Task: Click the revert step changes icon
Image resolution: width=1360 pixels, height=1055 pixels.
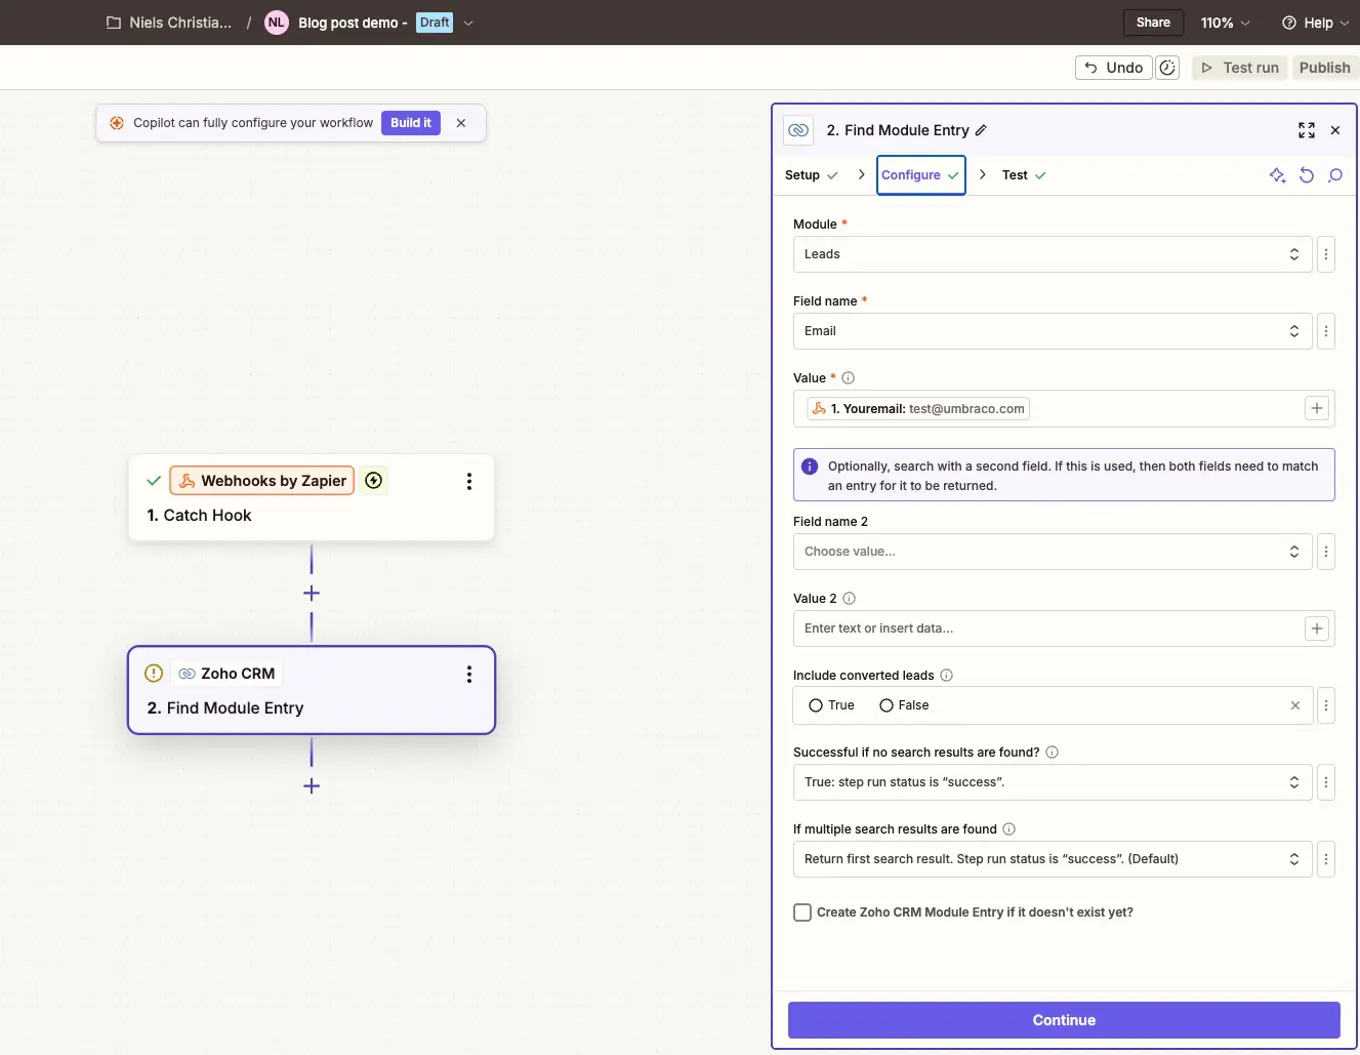Action: 1306,174
